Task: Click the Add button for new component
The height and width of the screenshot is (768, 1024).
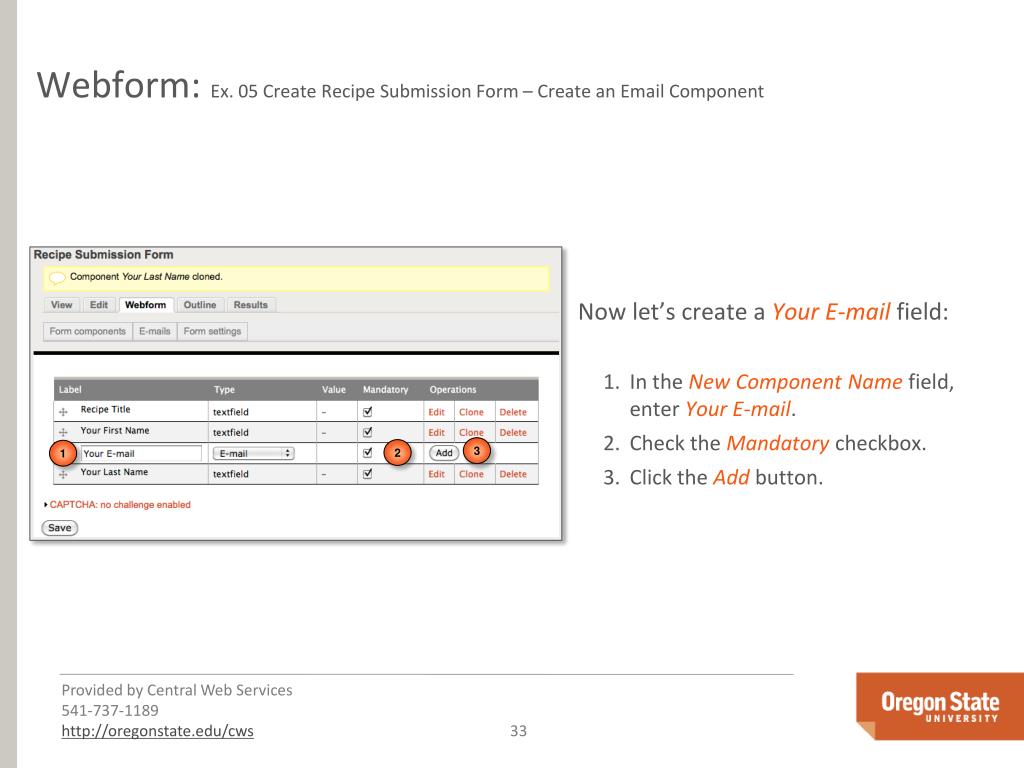Action: (x=444, y=453)
